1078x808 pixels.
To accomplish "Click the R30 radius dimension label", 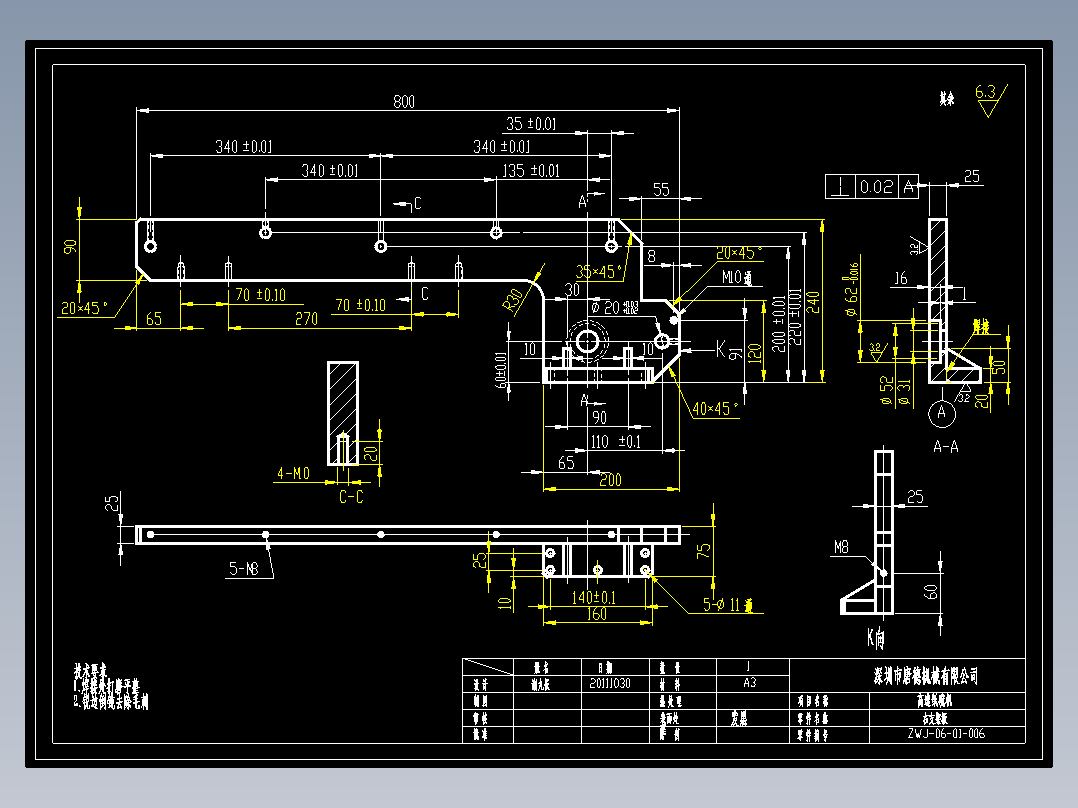I will pyautogui.click(x=514, y=301).
